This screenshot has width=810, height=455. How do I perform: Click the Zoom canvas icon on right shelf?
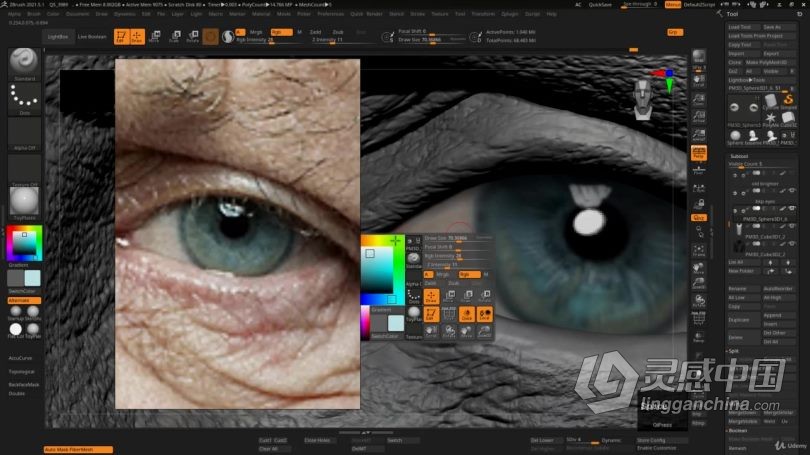pyautogui.click(x=698, y=99)
